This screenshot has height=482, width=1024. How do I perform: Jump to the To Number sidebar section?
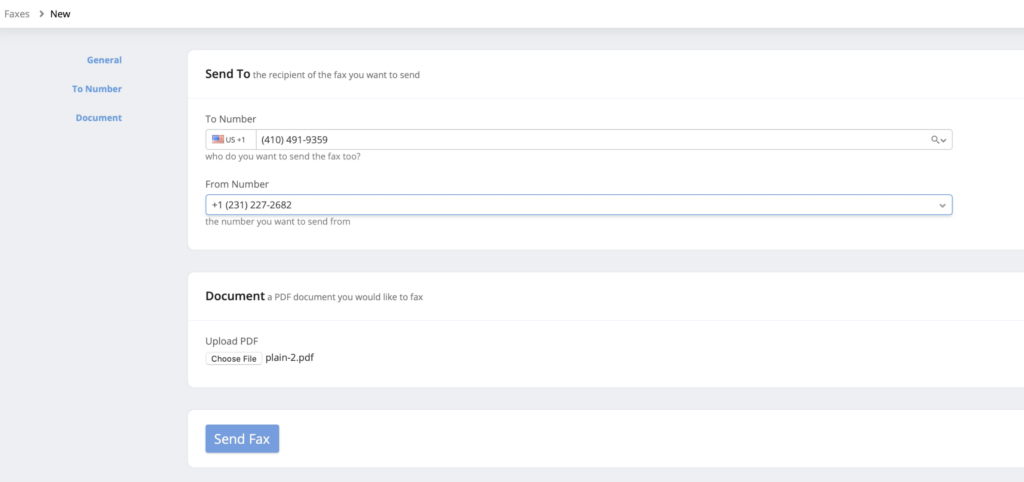point(96,89)
